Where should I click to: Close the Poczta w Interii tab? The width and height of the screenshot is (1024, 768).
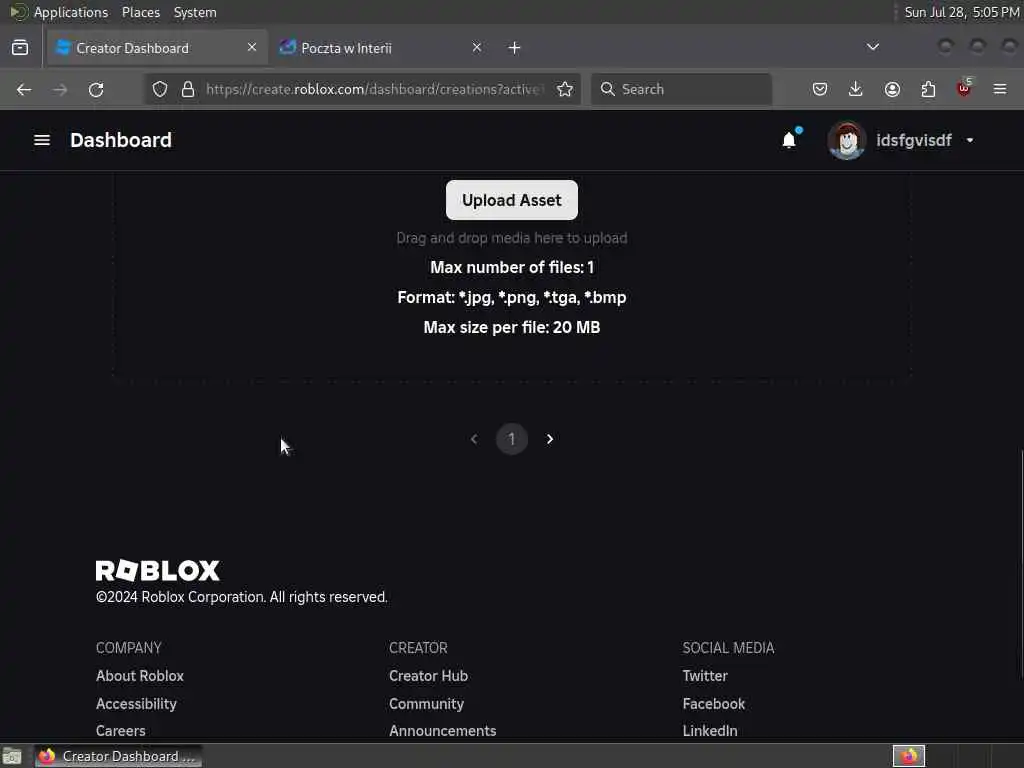(477, 47)
